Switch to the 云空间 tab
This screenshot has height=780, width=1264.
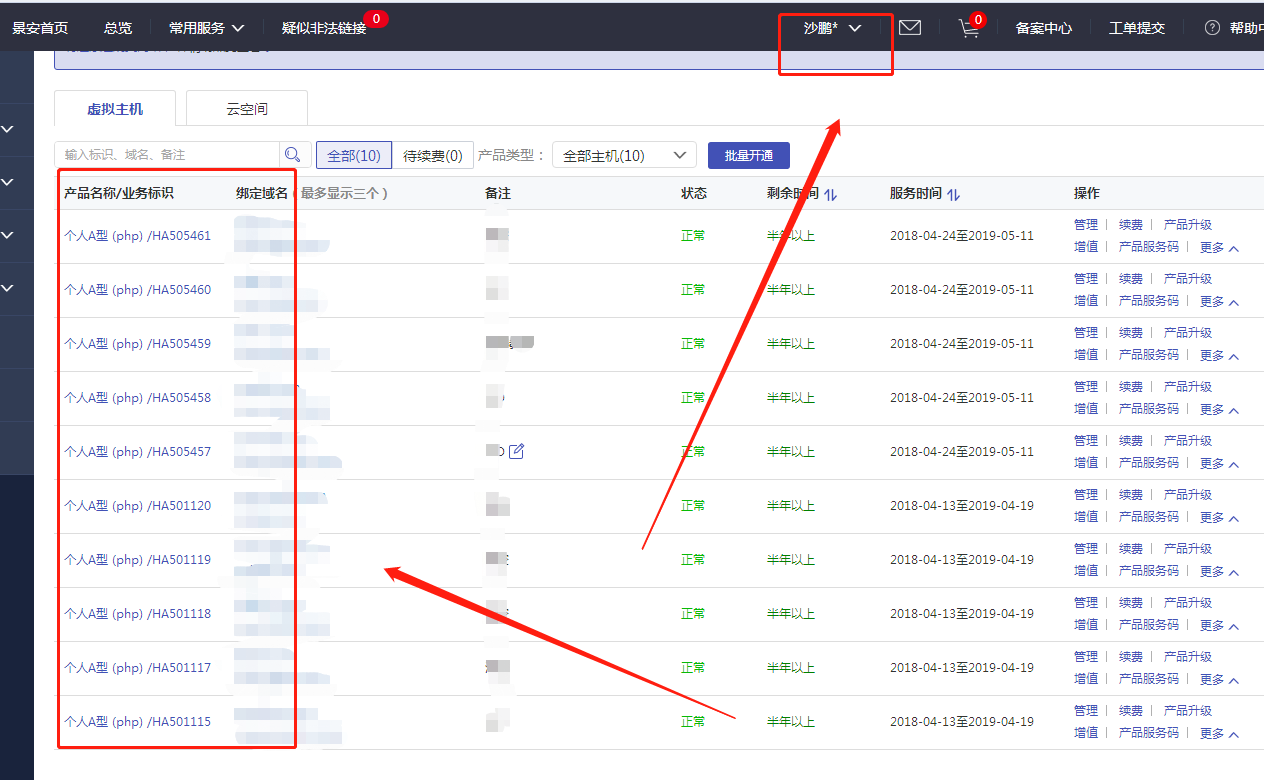pyautogui.click(x=246, y=109)
